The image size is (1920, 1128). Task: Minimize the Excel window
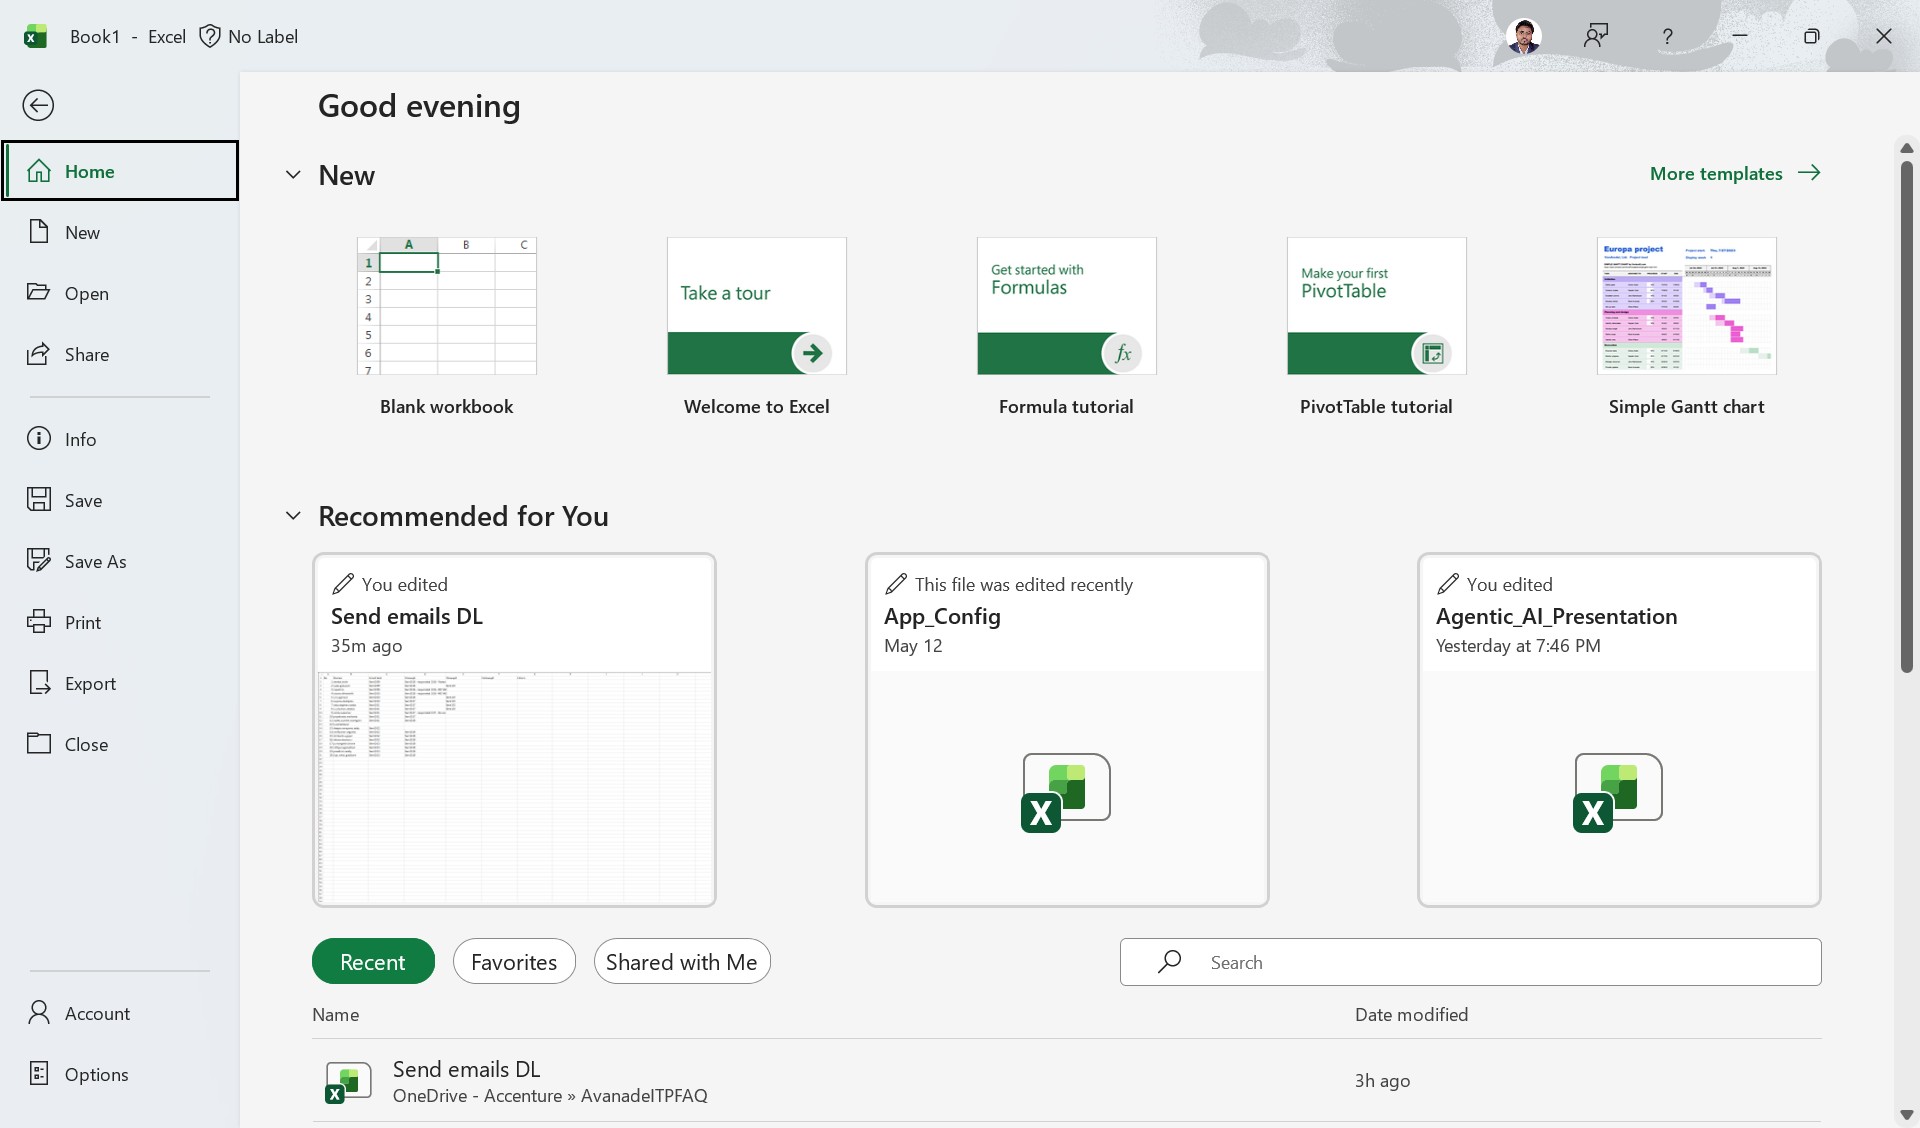(x=1740, y=36)
